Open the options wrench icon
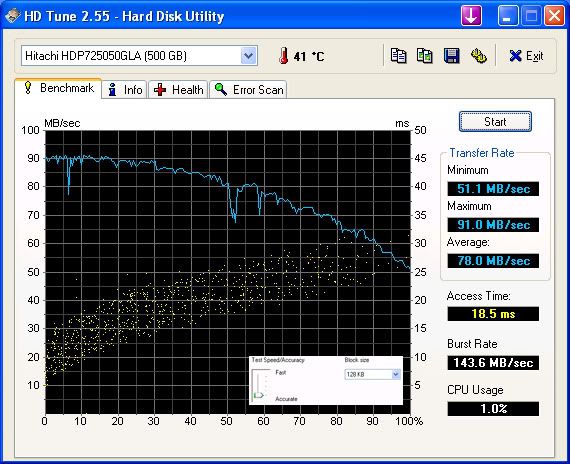 (x=478, y=56)
